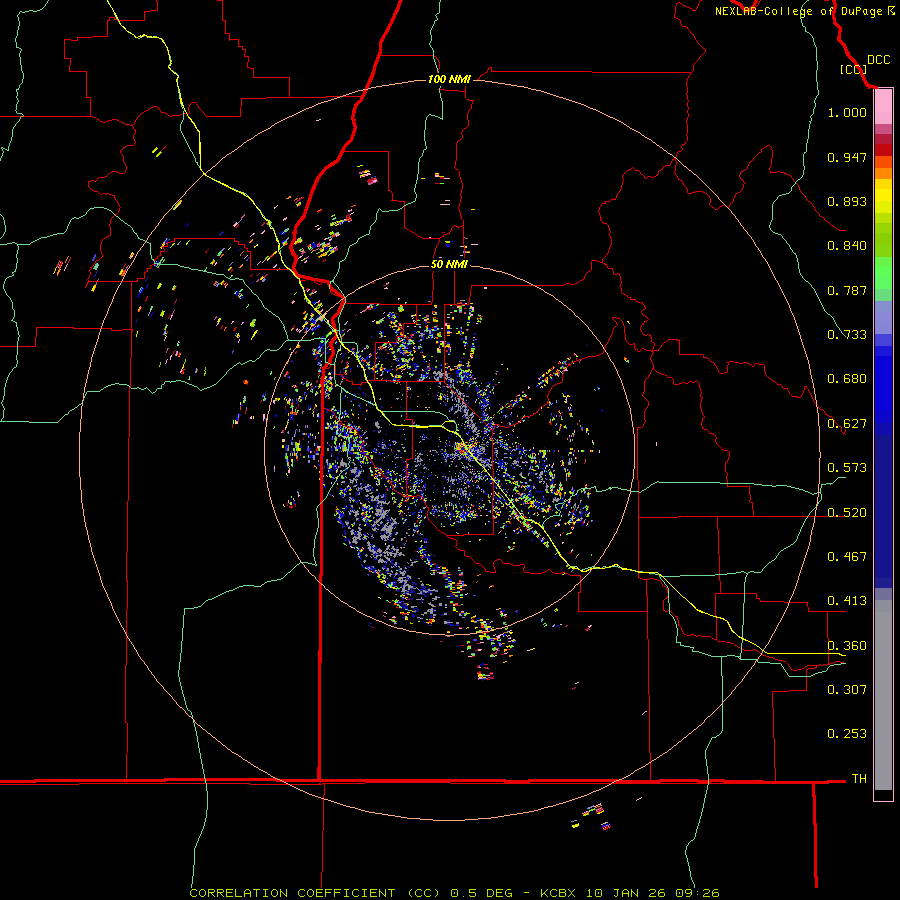Click the 0.627 legend value
Viewport: 900px width, 900px height.
click(847, 424)
